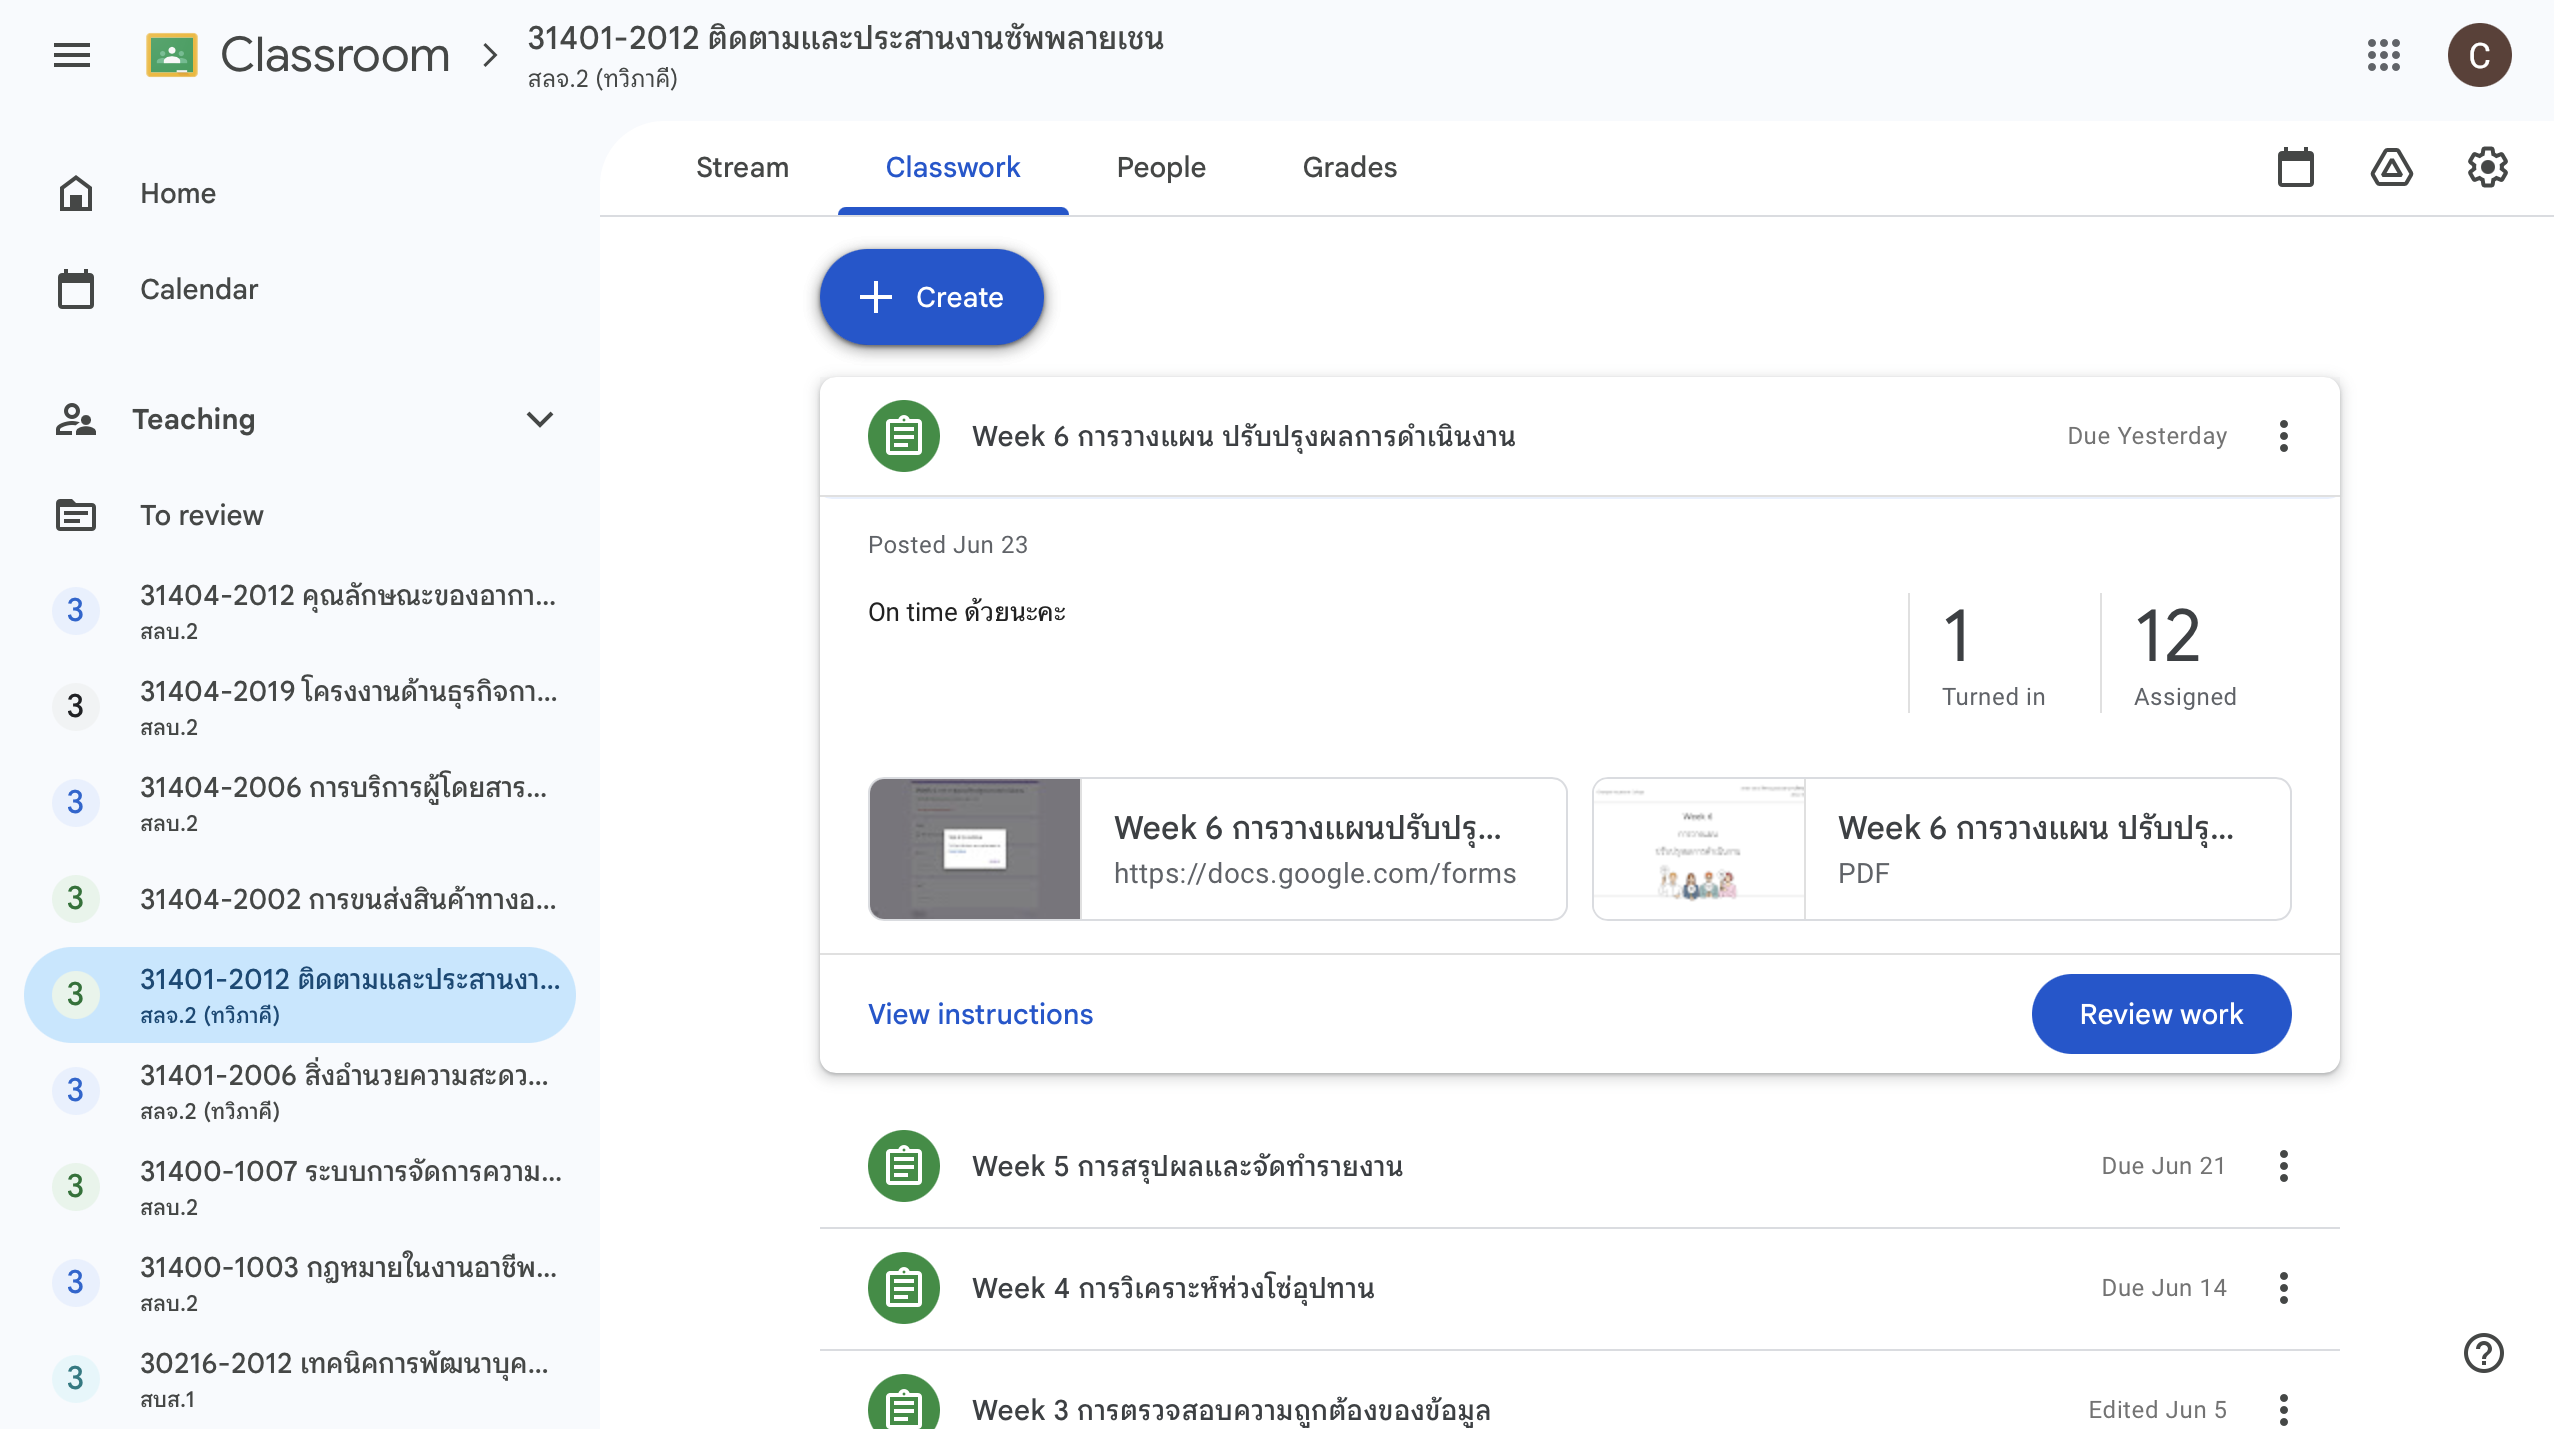This screenshot has height=1429, width=2554.
Task: Expand Week 5 การสรุปผลและจัดทำรายงาน
Action: tap(1580, 1166)
